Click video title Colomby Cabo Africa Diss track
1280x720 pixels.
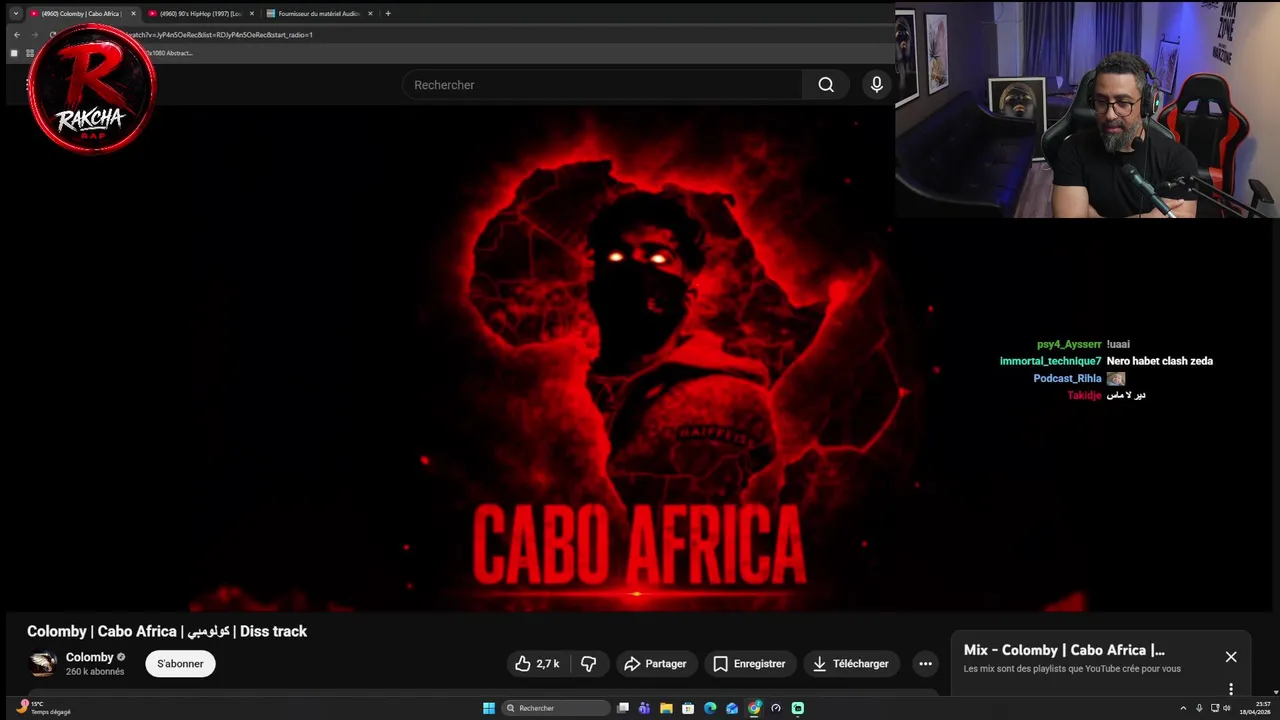[x=167, y=631]
